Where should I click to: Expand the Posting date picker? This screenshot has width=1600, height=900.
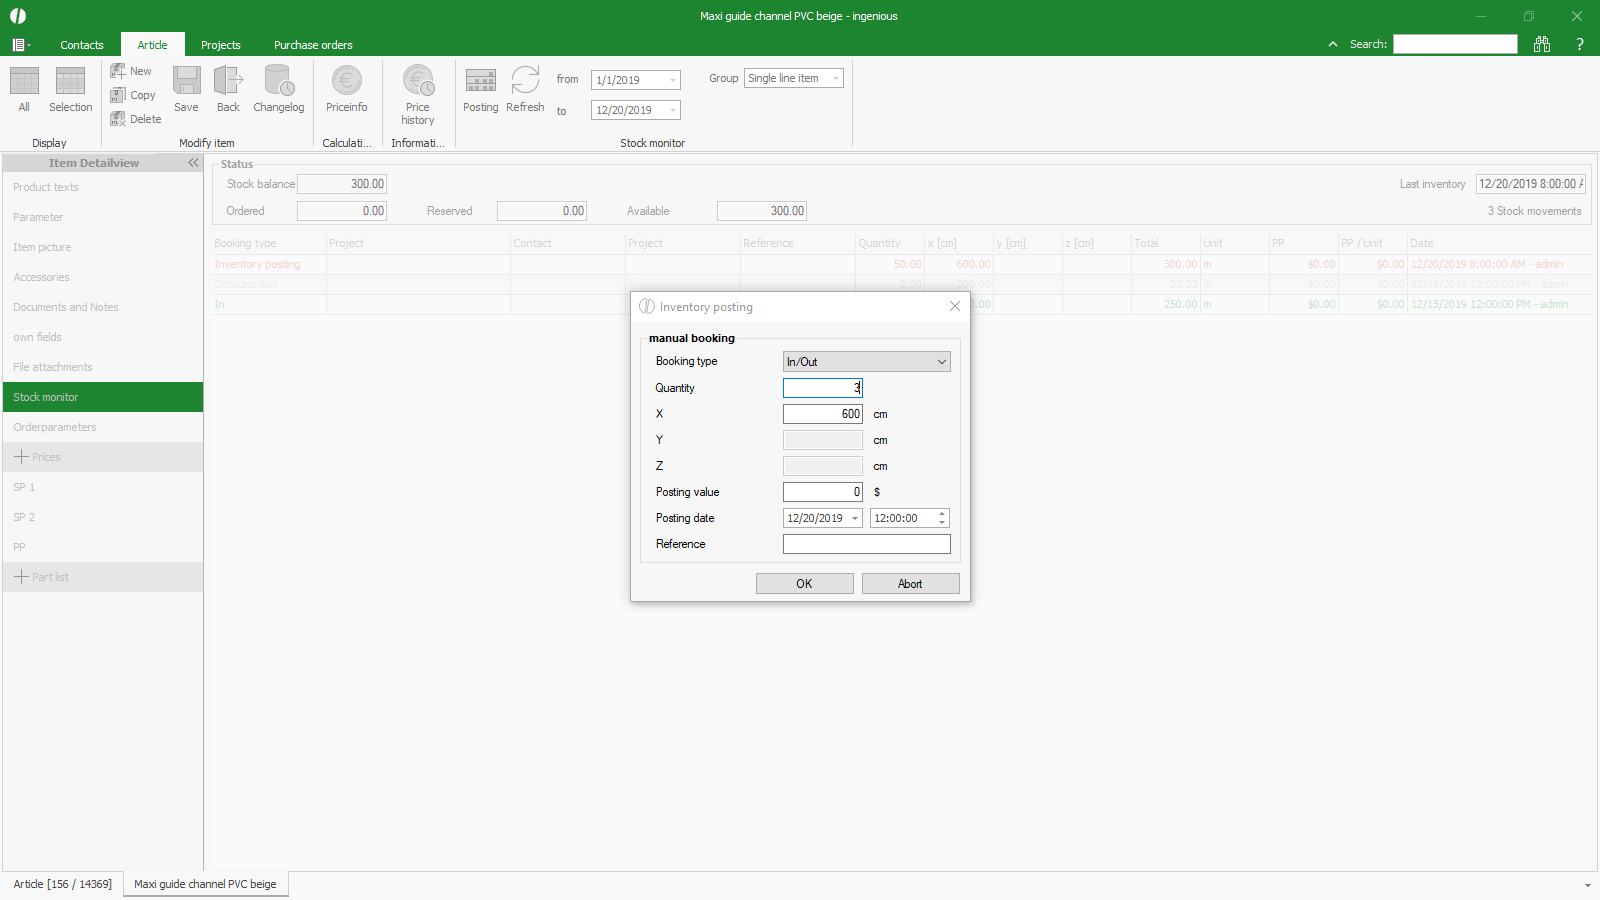pyautogui.click(x=855, y=518)
